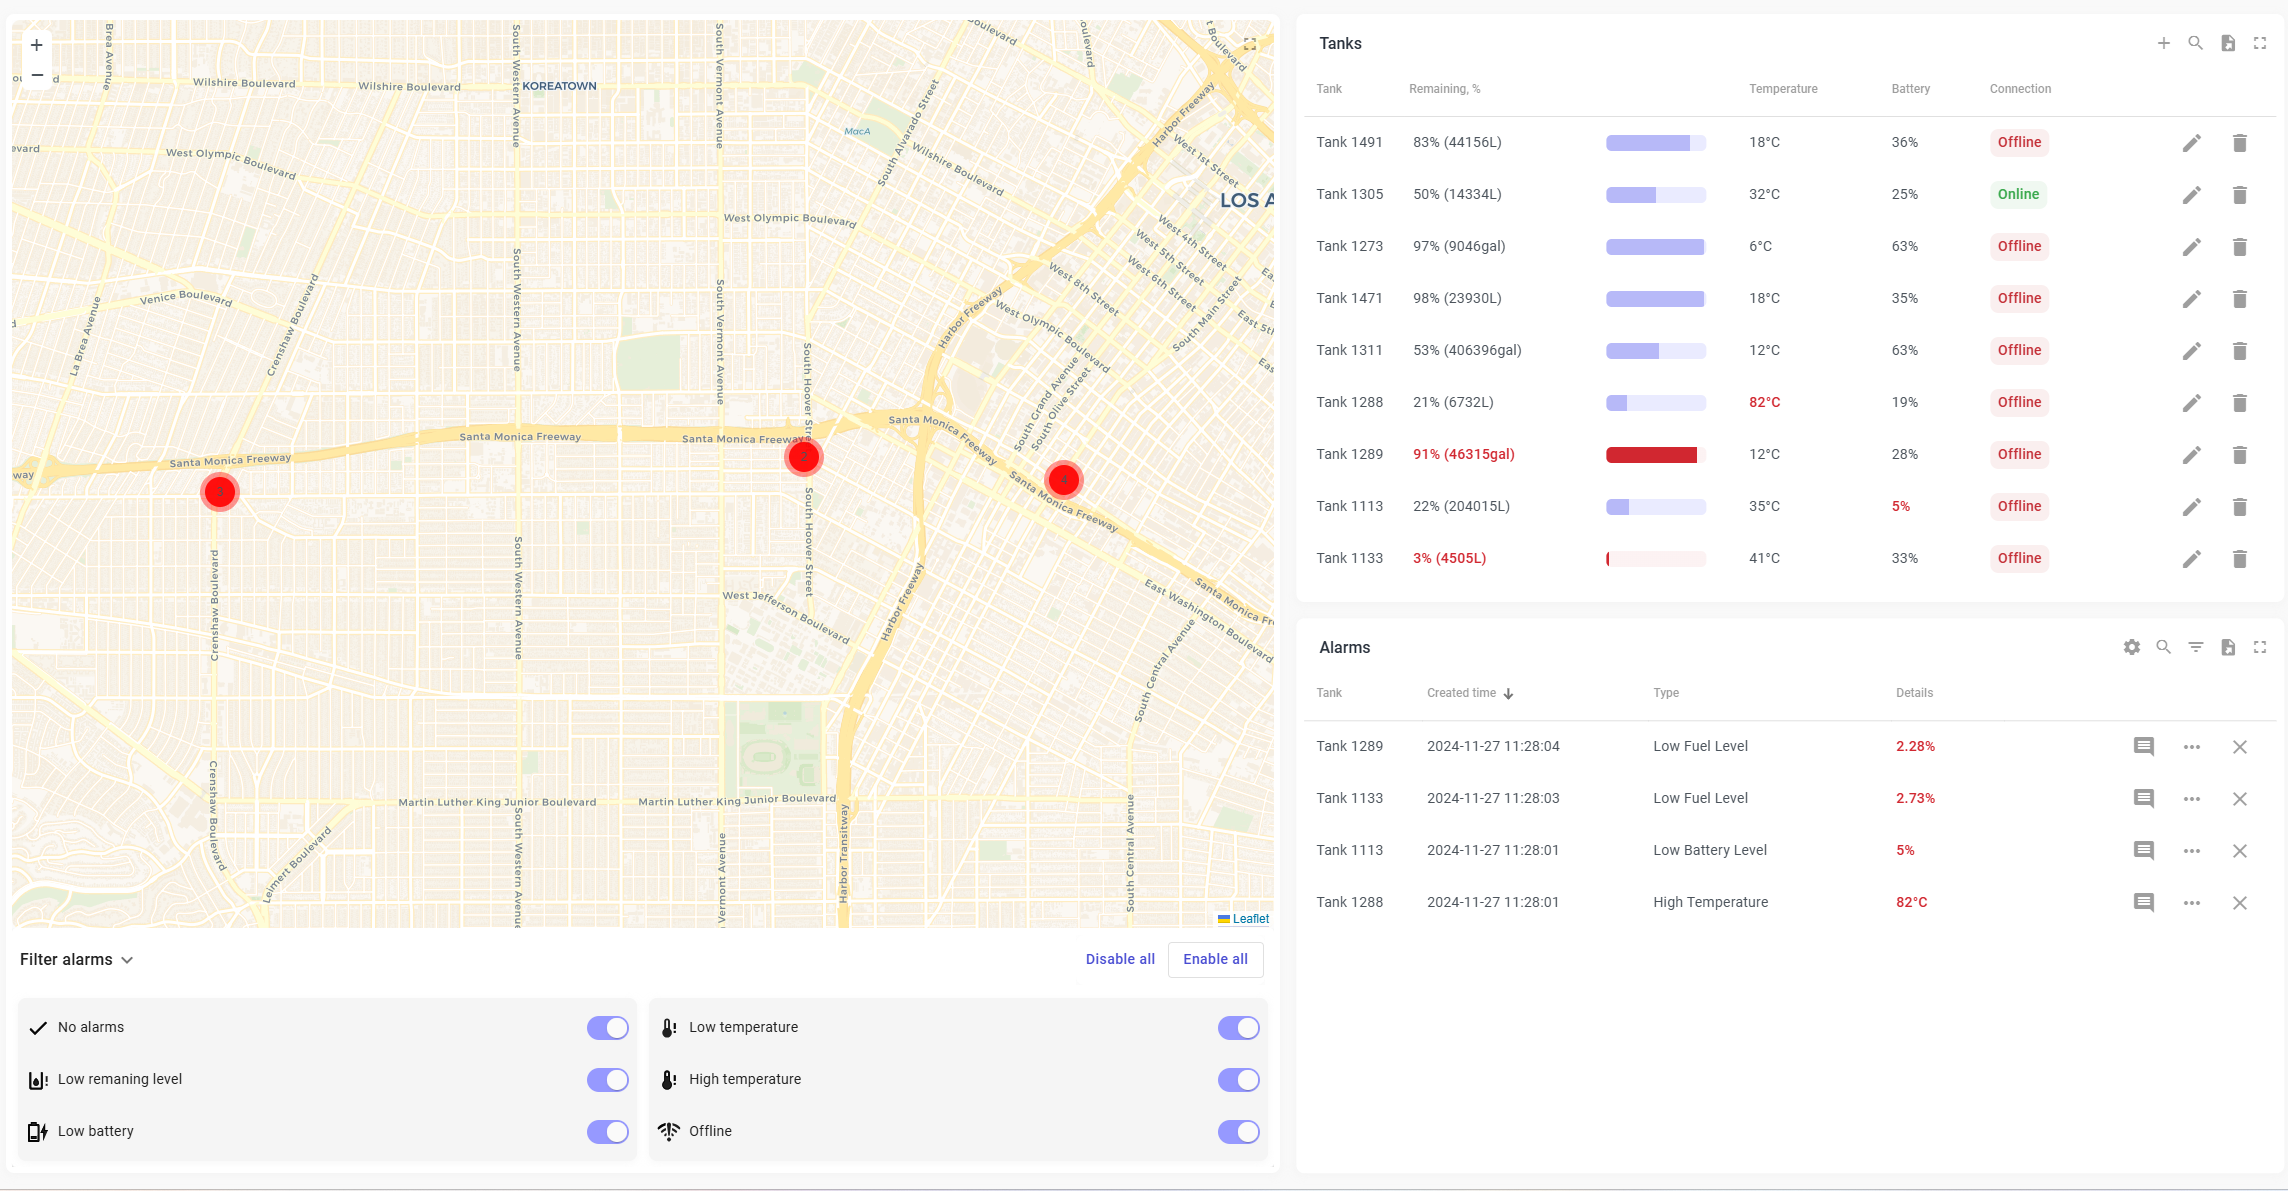The height and width of the screenshot is (1191, 2288).
Task: Toggle the Low battery alarm filter
Action: 607,1131
